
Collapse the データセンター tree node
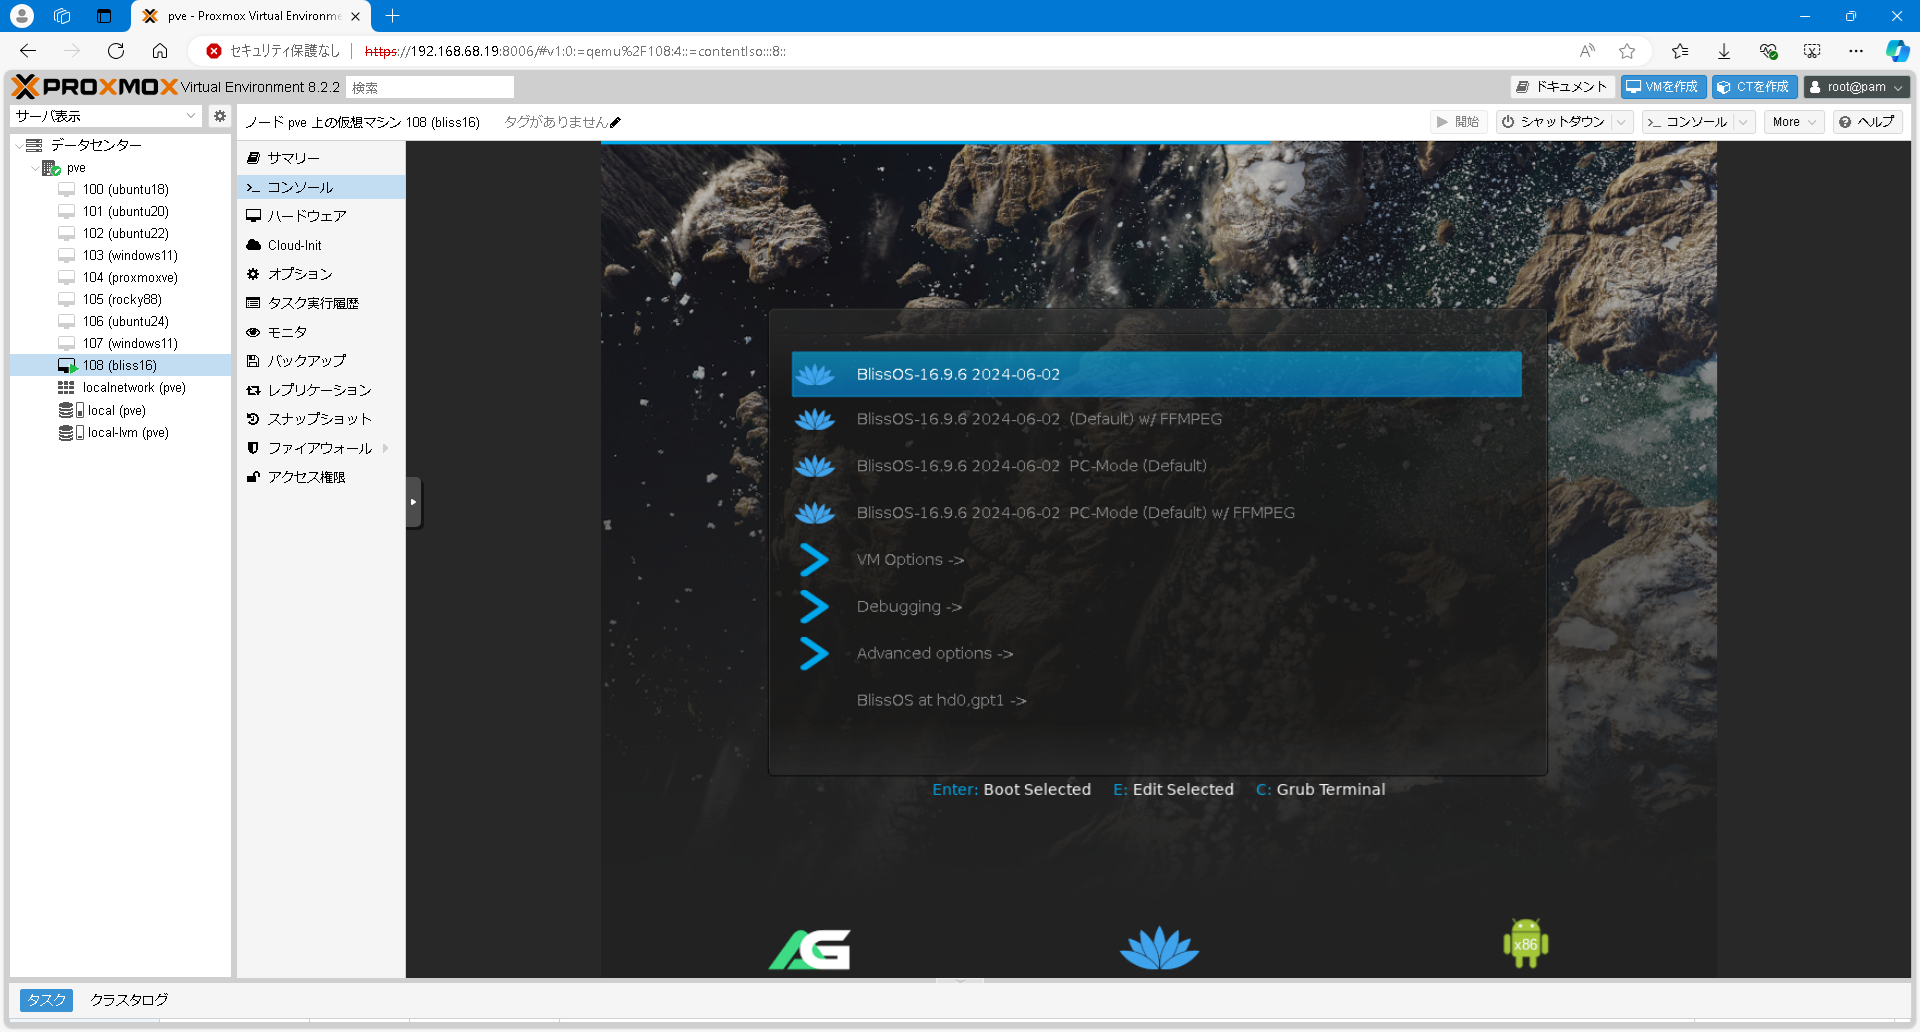[18, 145]
